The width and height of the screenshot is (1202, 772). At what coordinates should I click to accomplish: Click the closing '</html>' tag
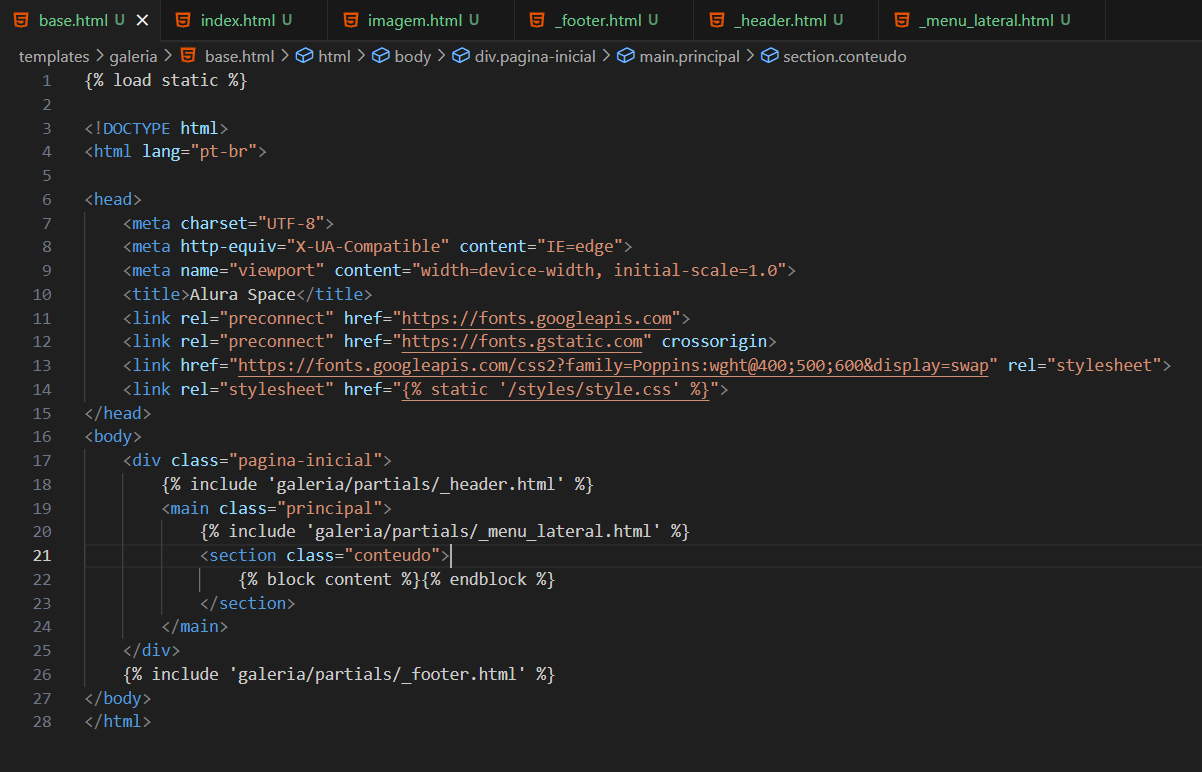tap(118, 722)
